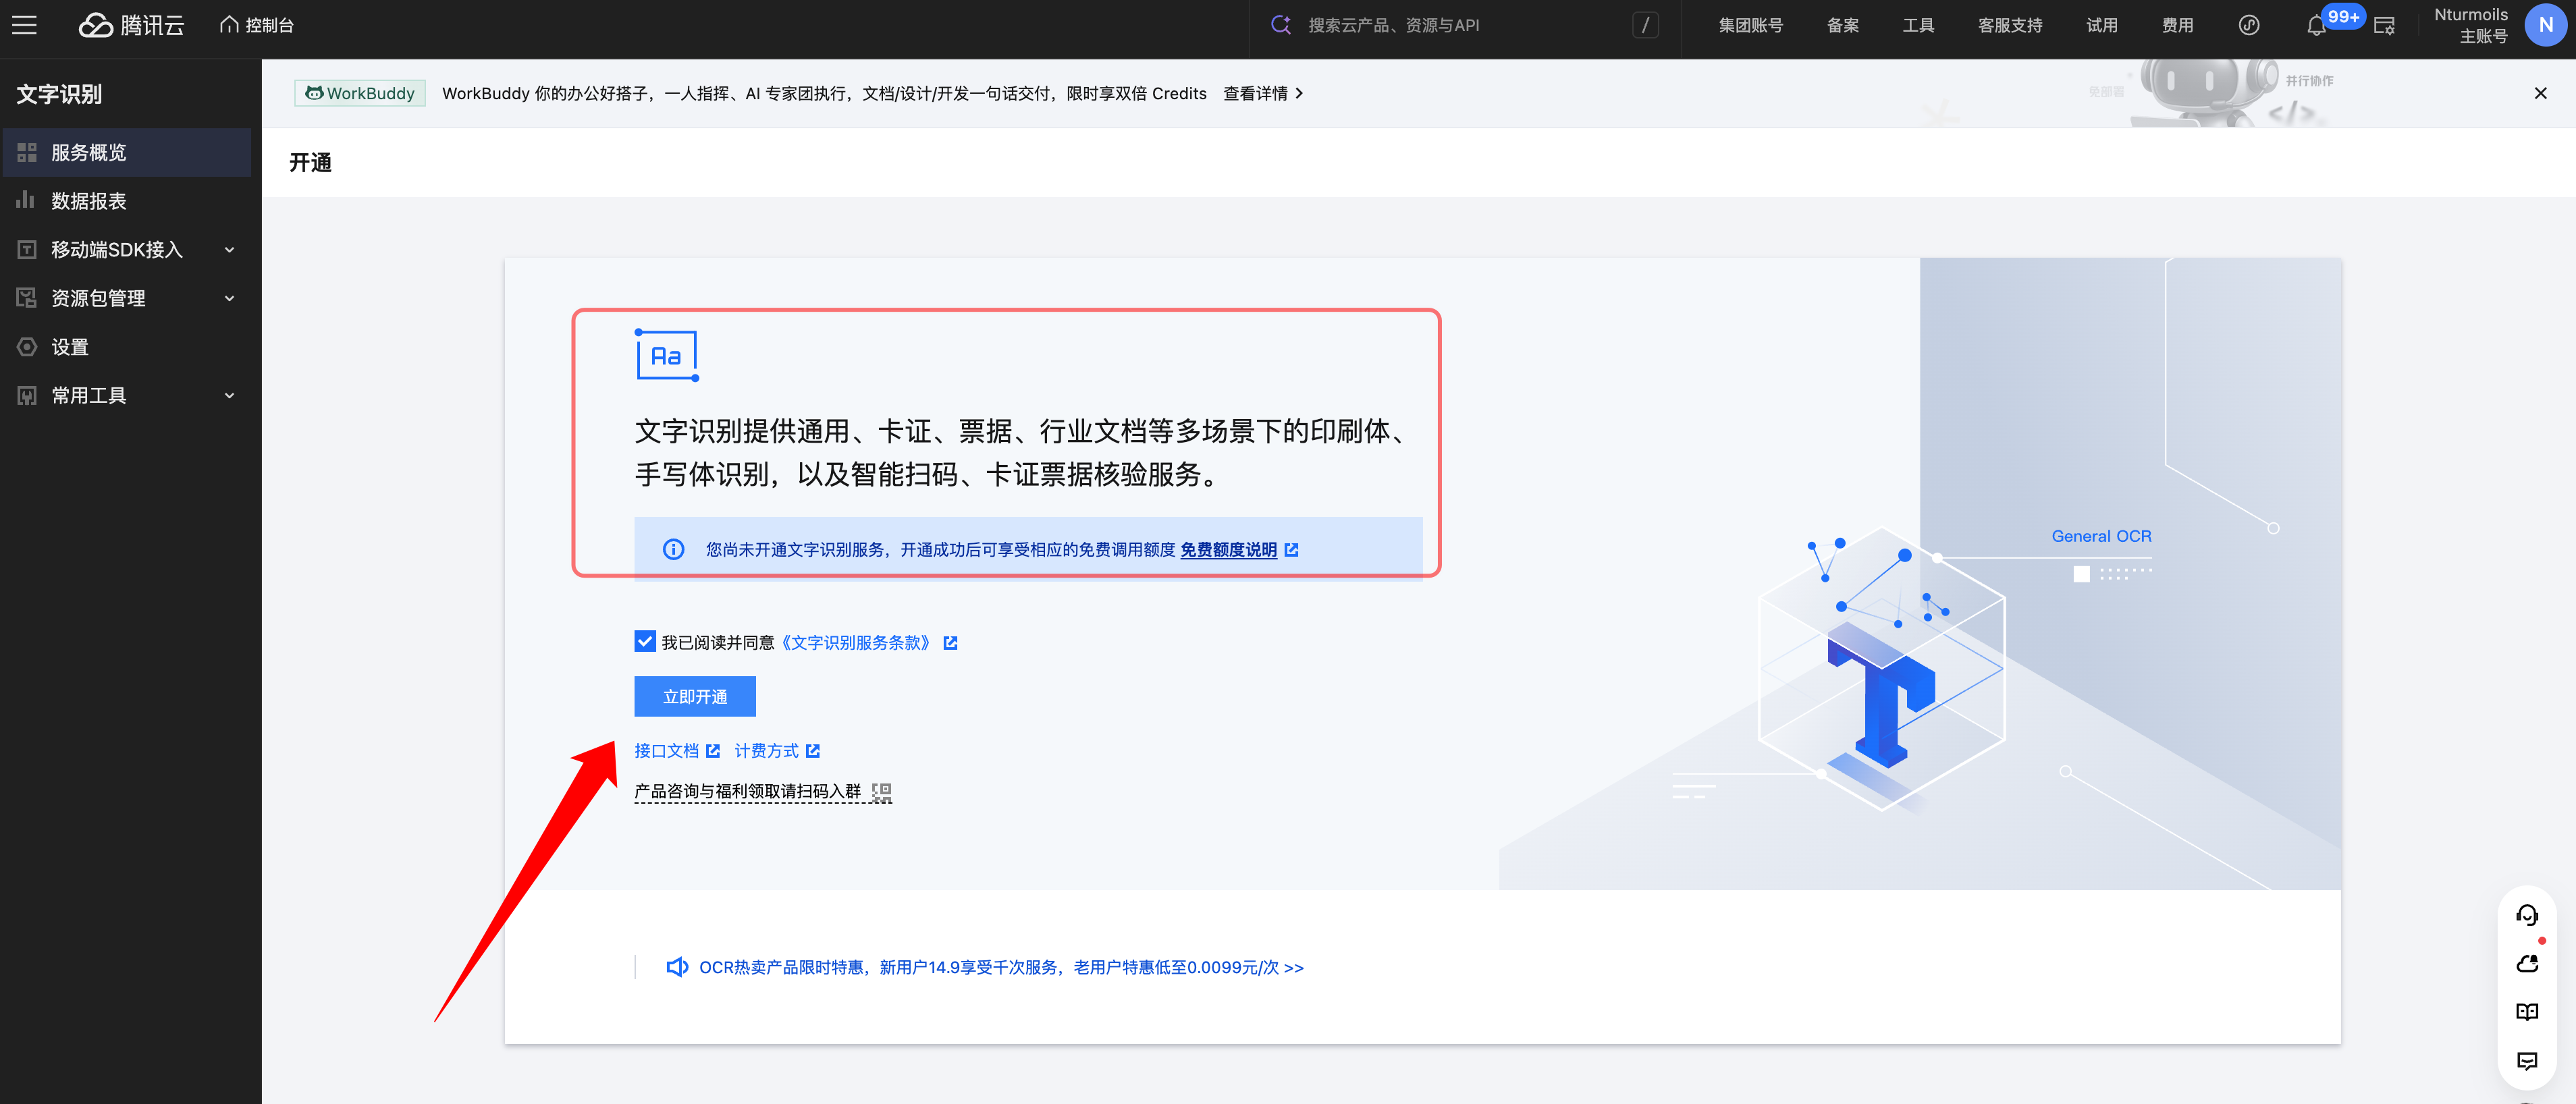Click the 资源包管理 sidebar icon

coord(27,298)
